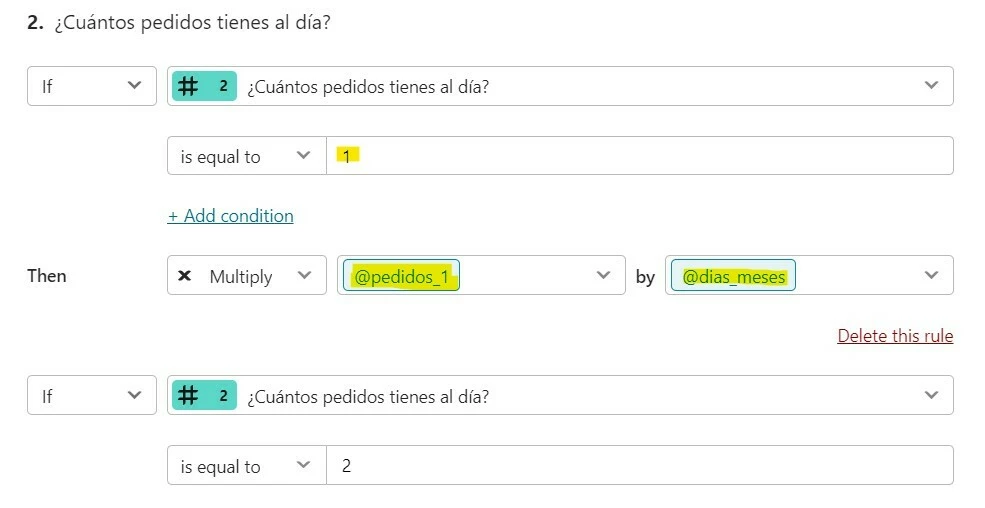This screenshot has height=508, width=985.
Task: Click the '+ Add condition' link
Action: (x=230, y=216)
